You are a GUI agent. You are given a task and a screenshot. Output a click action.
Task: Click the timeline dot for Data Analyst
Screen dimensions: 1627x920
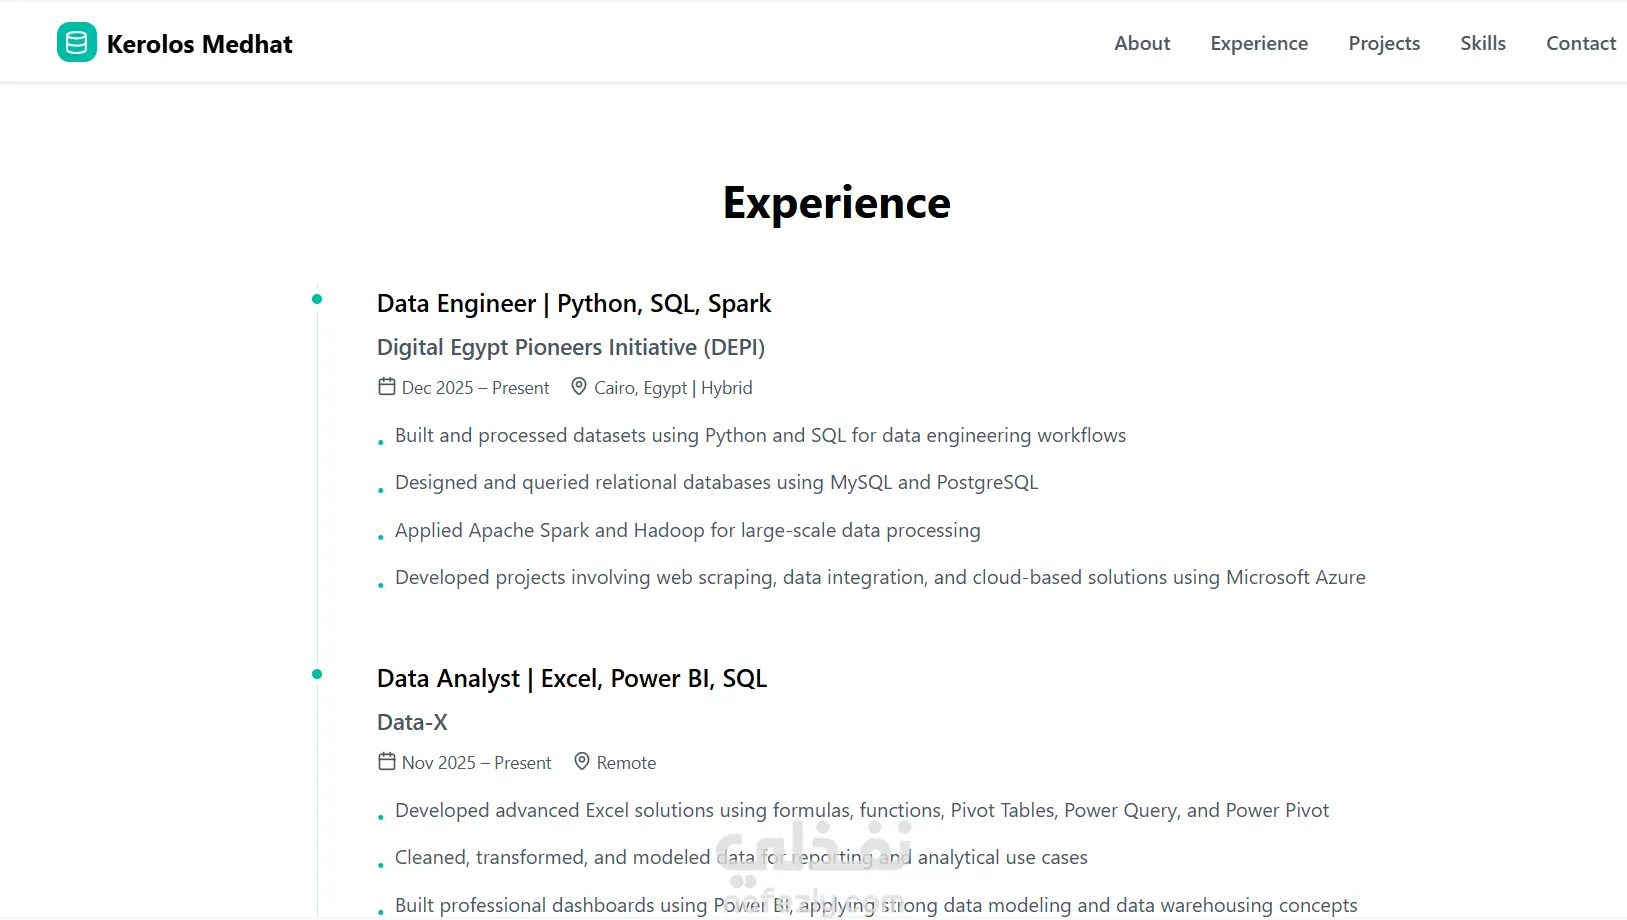[317, 674]
